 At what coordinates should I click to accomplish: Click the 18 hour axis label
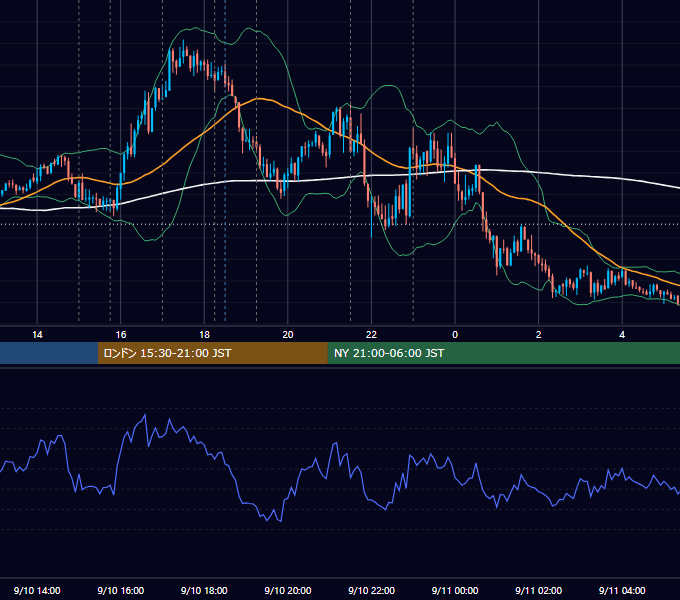pos(204,335)
